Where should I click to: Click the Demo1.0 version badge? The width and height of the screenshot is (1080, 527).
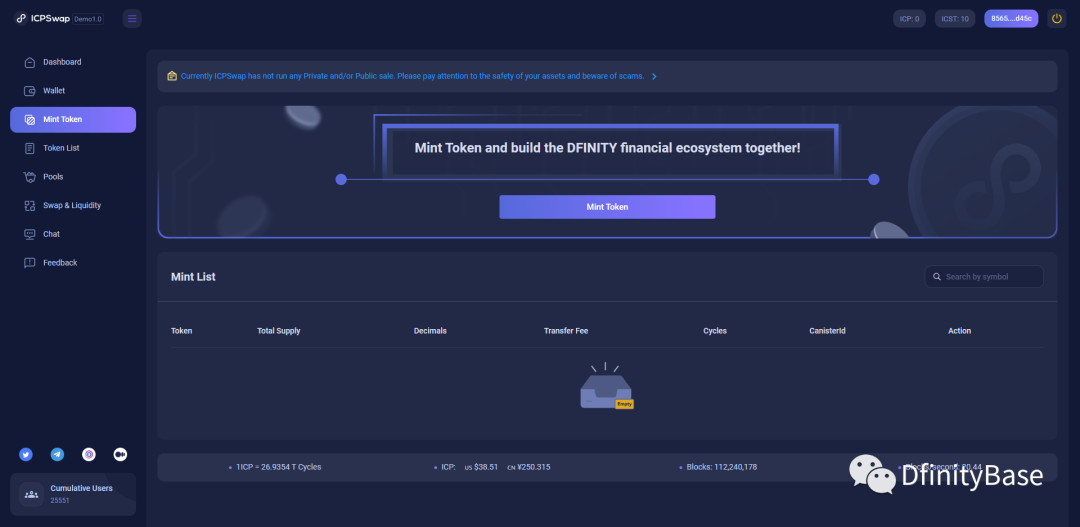point(88,19)
